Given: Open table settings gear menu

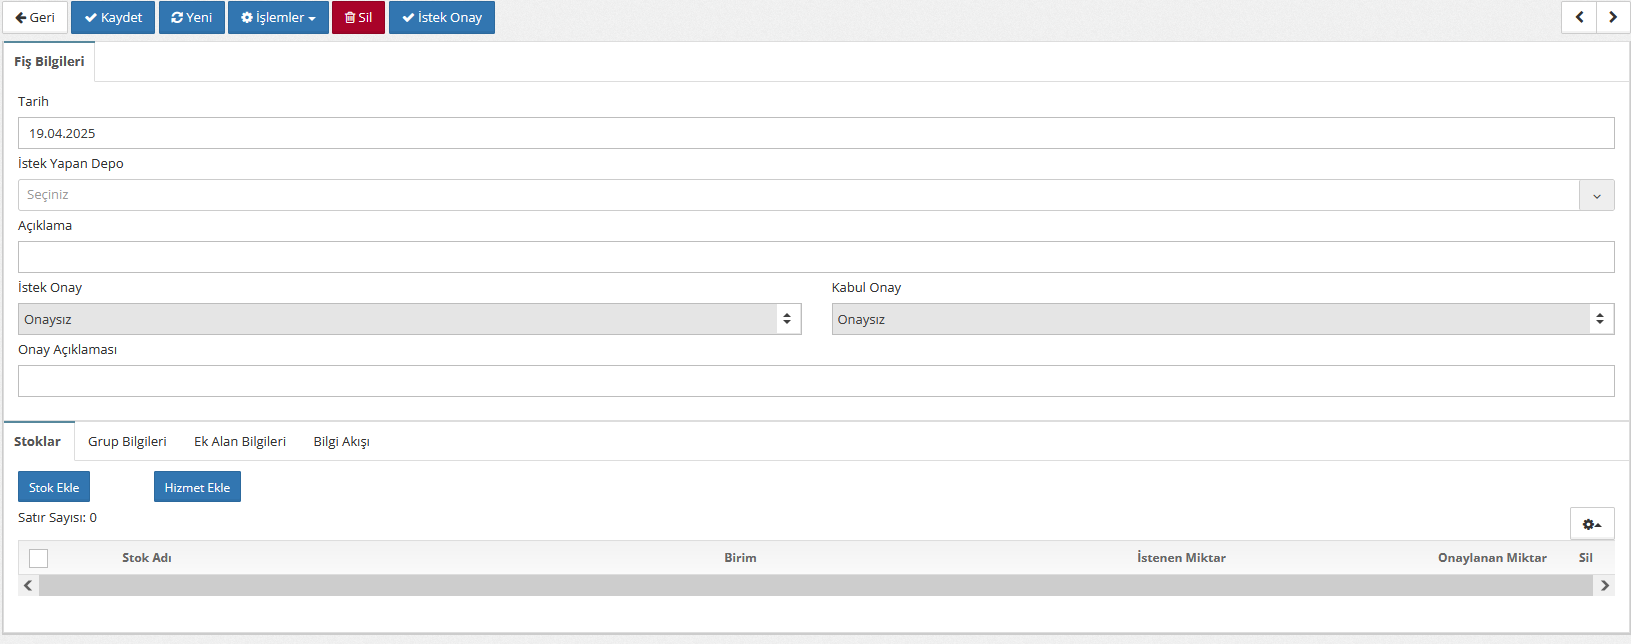Looking at the screenshot, I should coord(1591,524).
